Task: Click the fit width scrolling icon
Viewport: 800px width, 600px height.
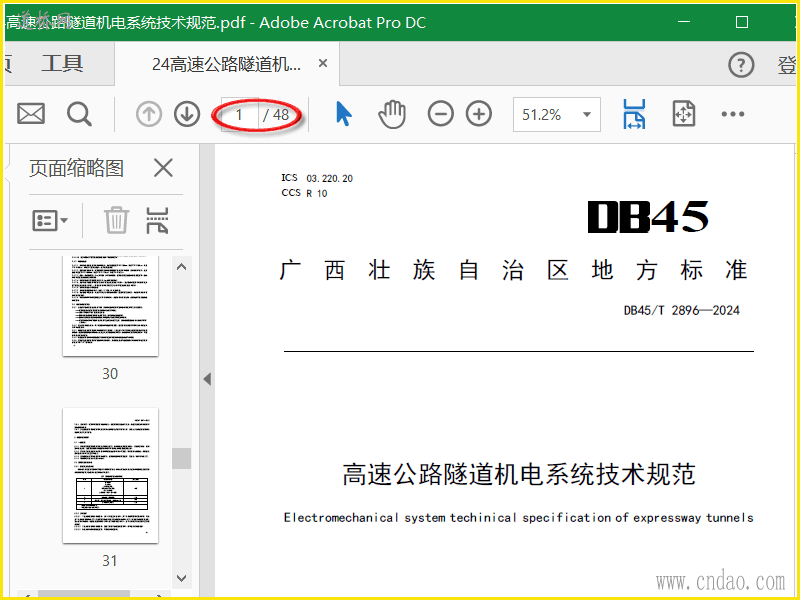Action: point(634,114)
